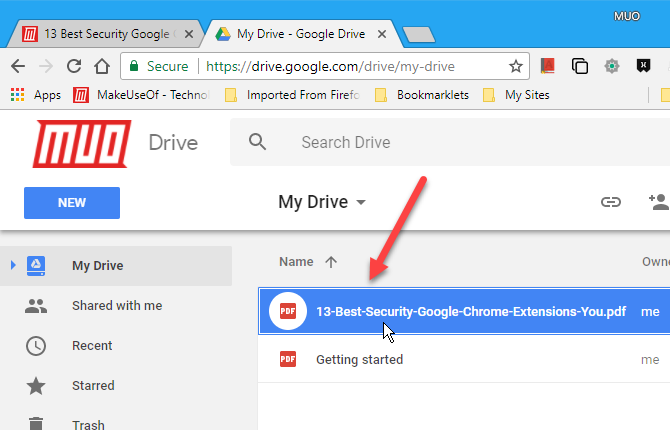Reload the Google Drive page
Screen dimensions: 670x430
[x=74, y=66]
